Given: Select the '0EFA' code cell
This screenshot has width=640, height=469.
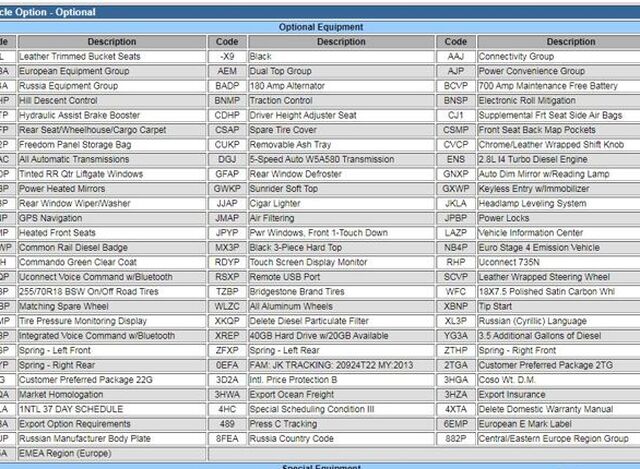Looking at the screenshot, I should coord(227,365).
